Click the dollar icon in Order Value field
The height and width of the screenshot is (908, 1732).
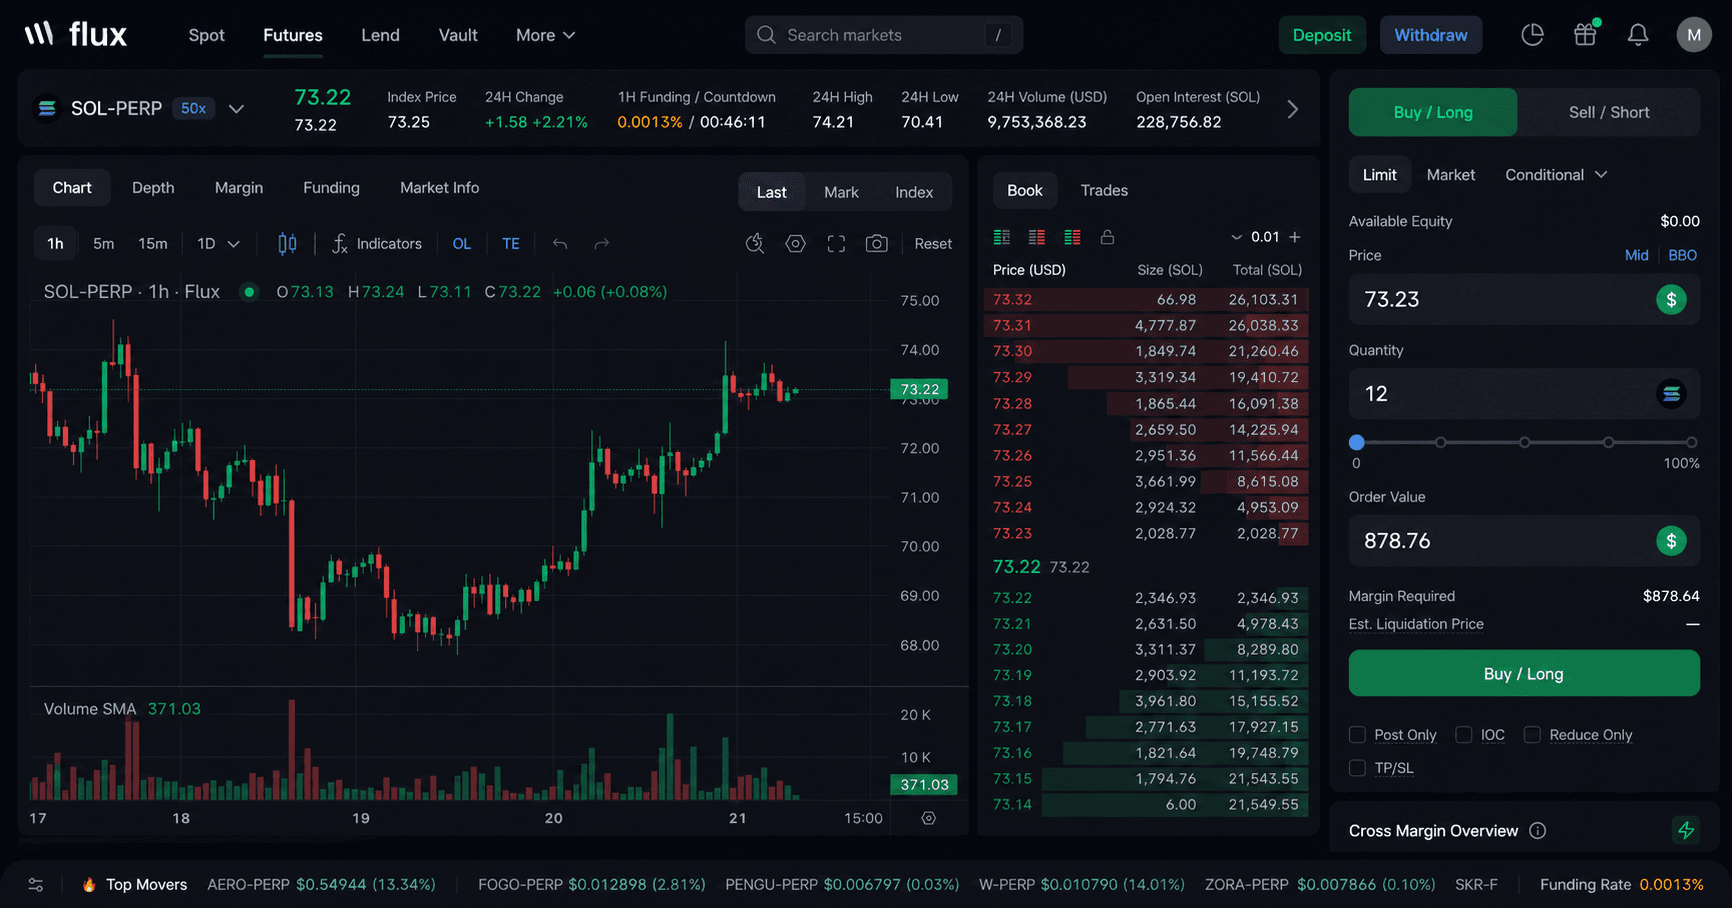[x=1671, y=541]
